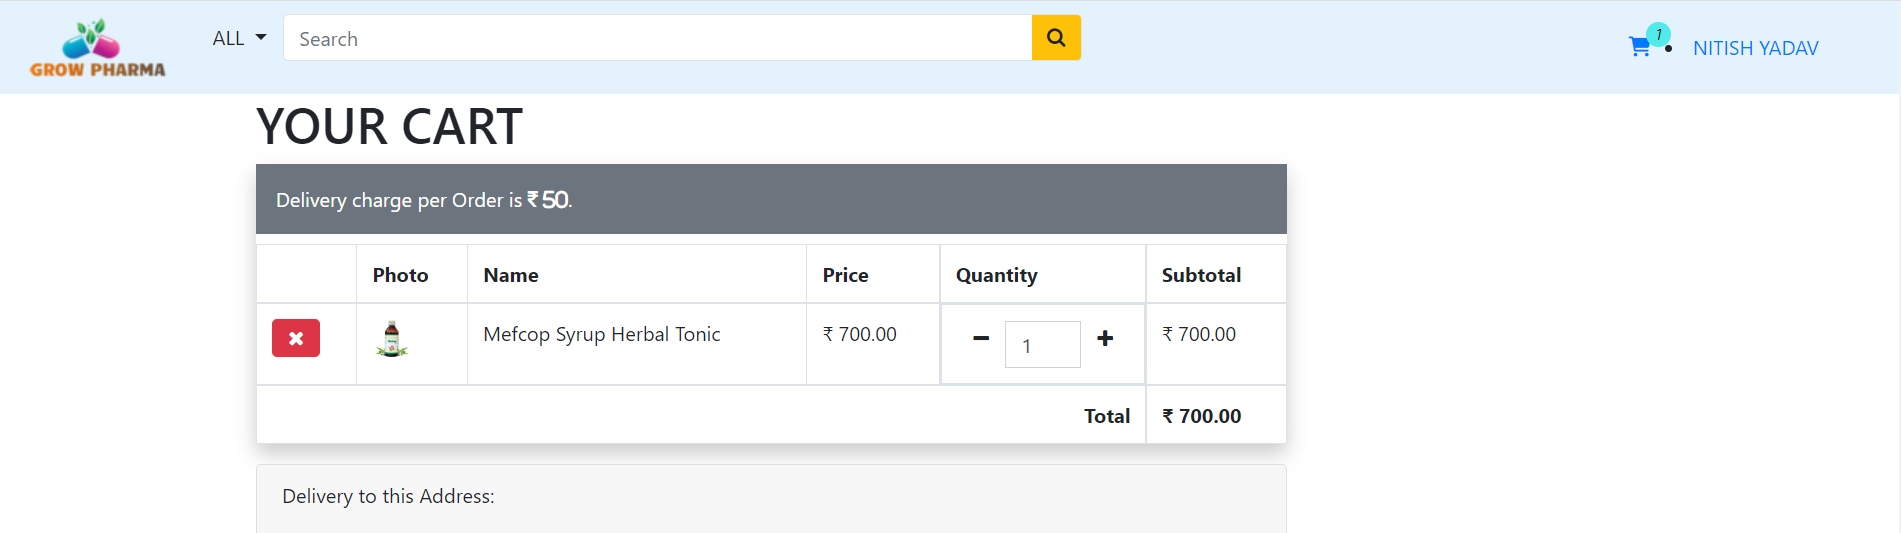Select the Price column header
1901x533 pixels.
845,275
